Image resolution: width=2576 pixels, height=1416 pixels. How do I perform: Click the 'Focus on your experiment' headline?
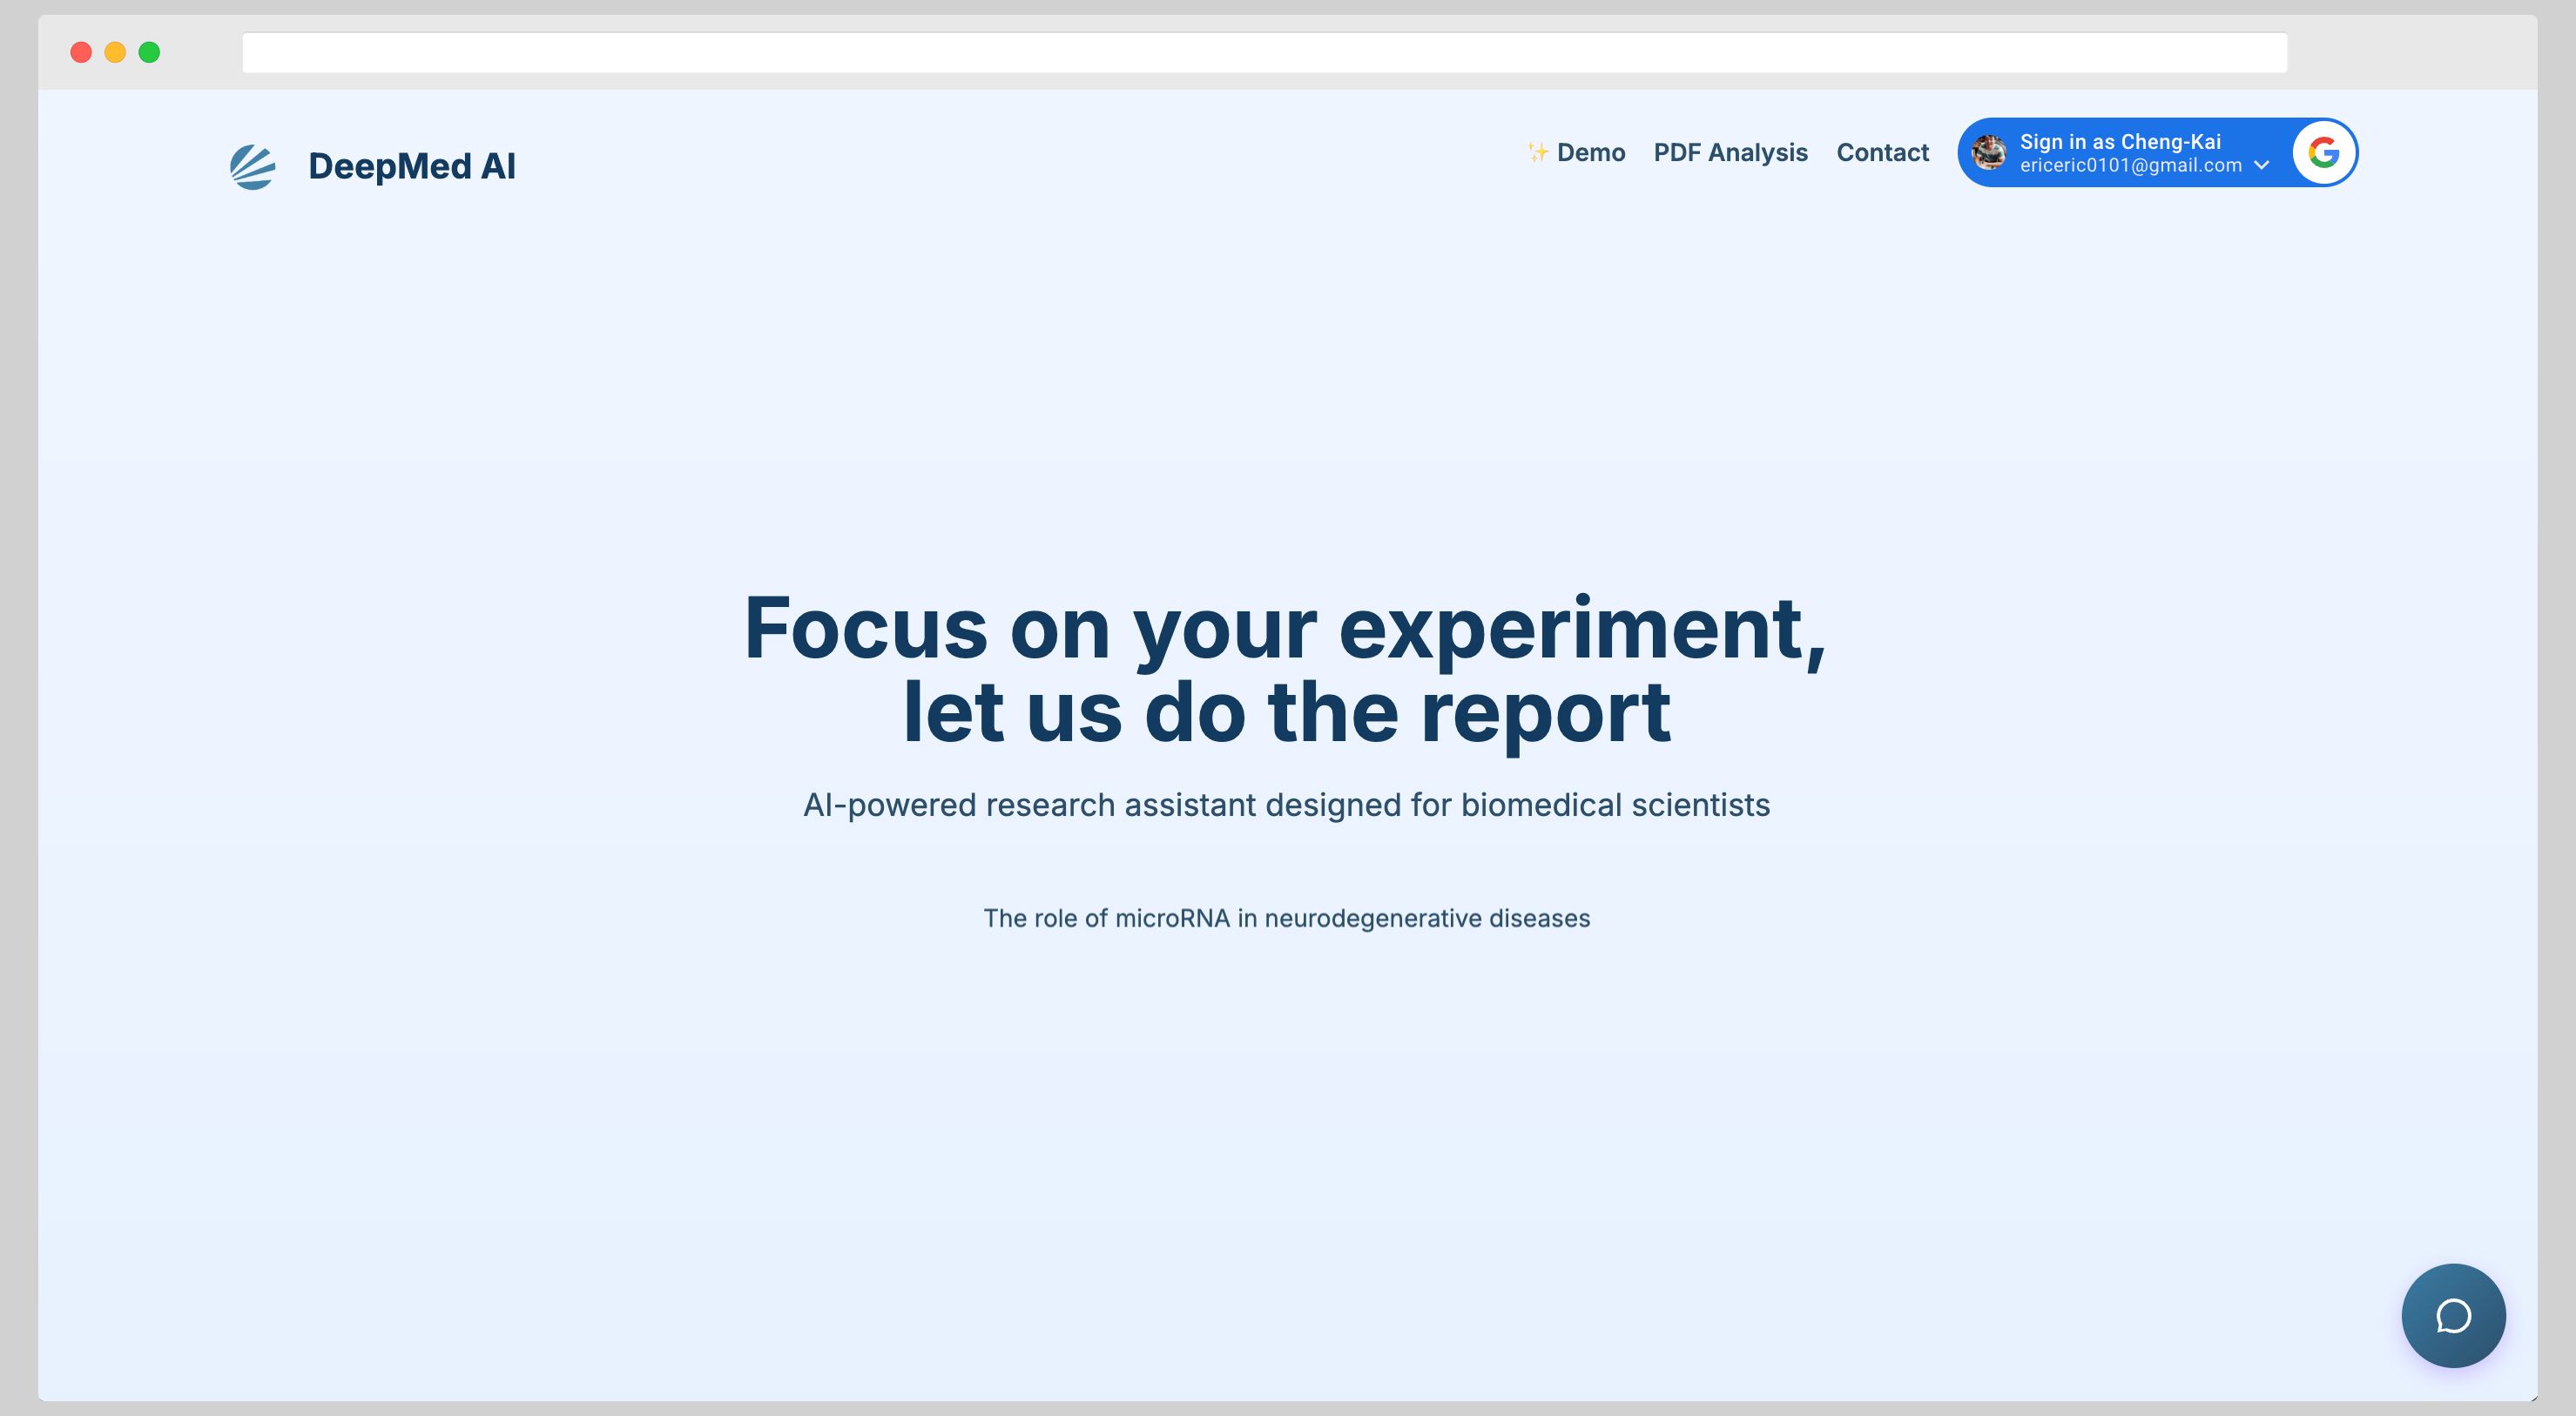(x=1285, y=628)
